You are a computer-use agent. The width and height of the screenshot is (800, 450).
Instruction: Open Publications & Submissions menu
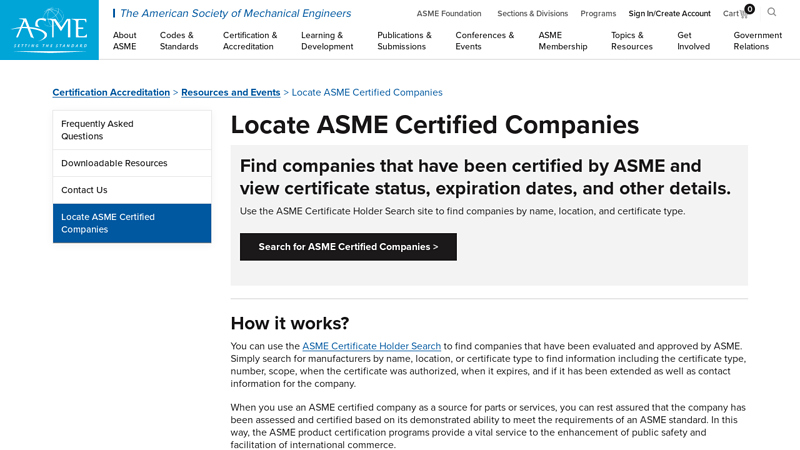(x=404, y=41)
